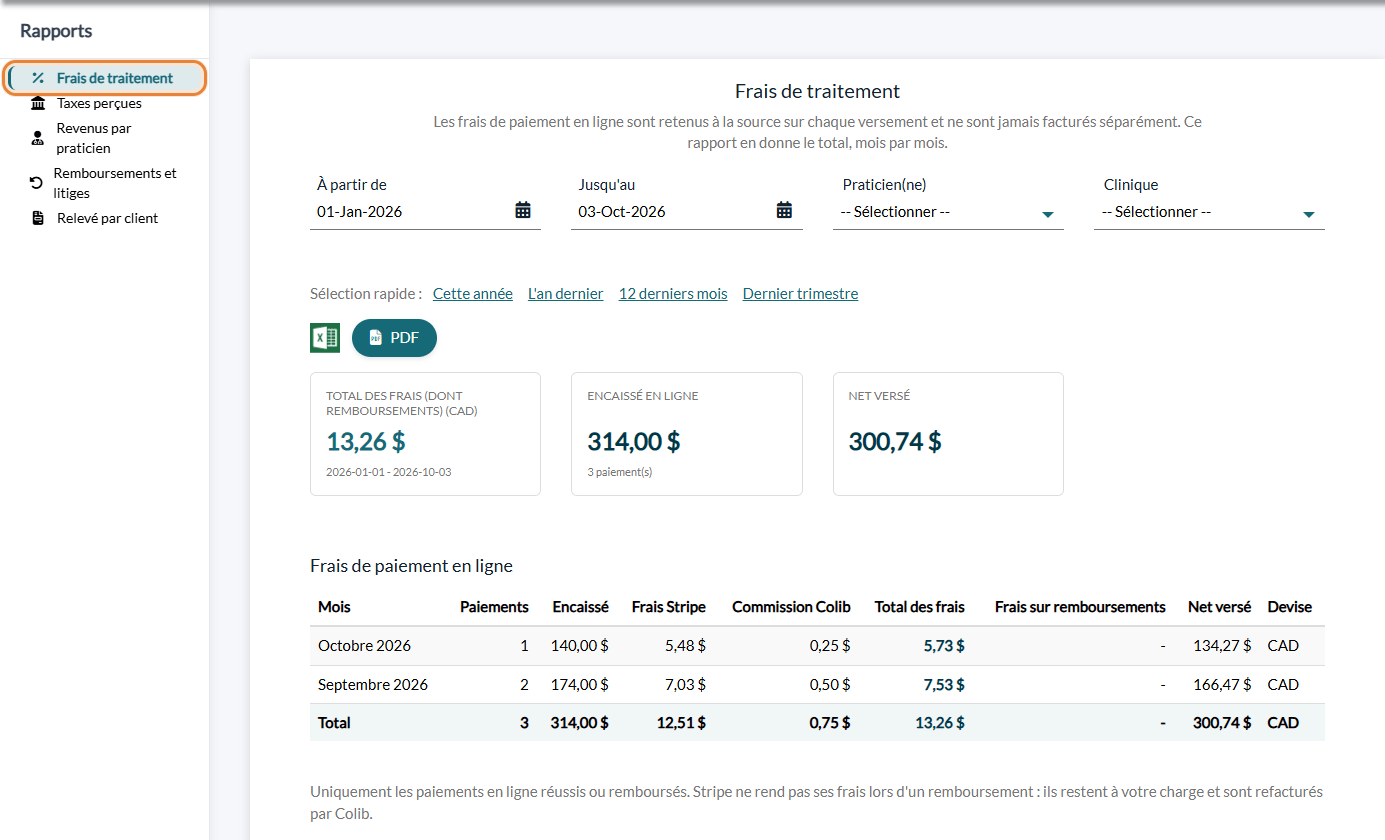
Task: Click the 166,47 $ net versé value
Action: (1222, 685)
